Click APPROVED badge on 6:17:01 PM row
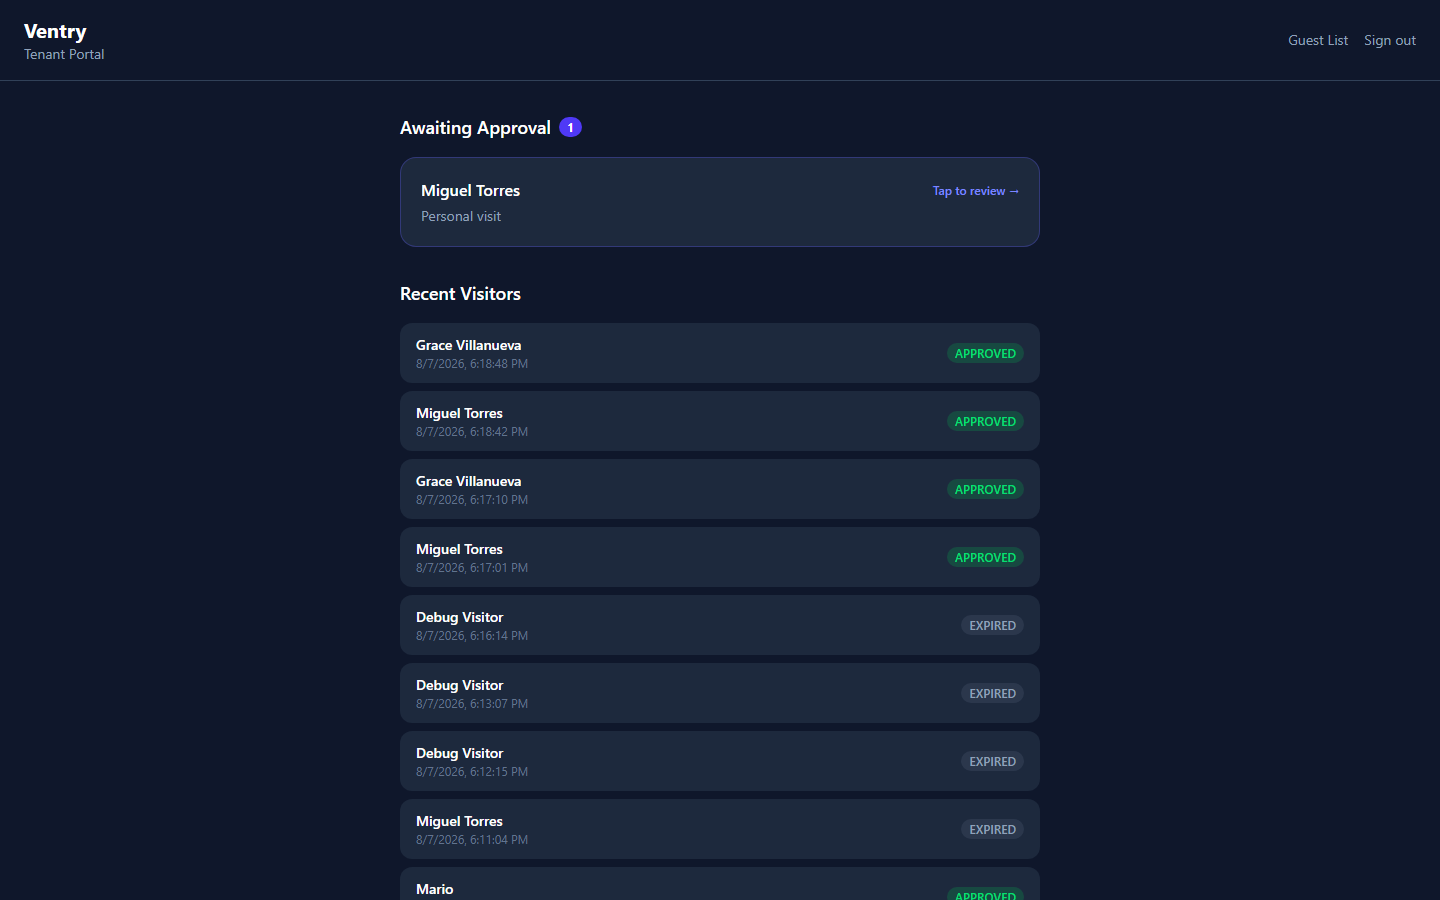Image resolution: width=1440 pixels, height=900 pixels. coord(985,557)
